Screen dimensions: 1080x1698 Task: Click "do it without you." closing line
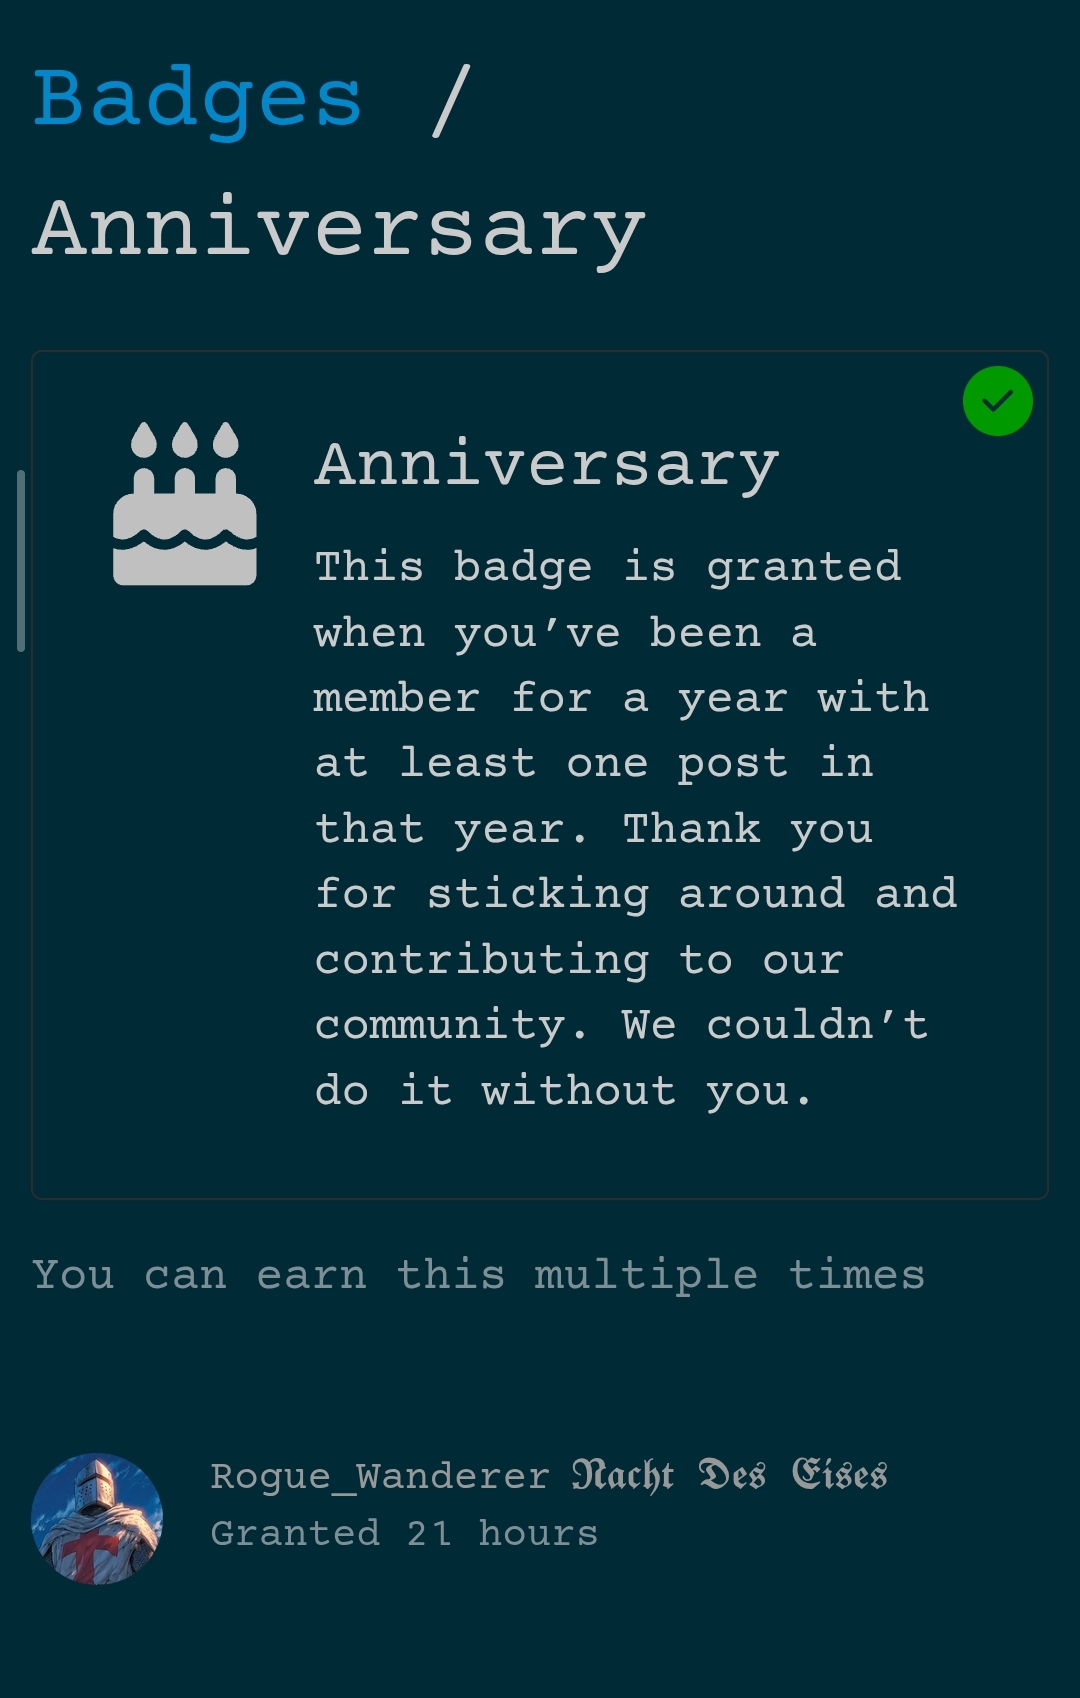[x=563, y=1091]
